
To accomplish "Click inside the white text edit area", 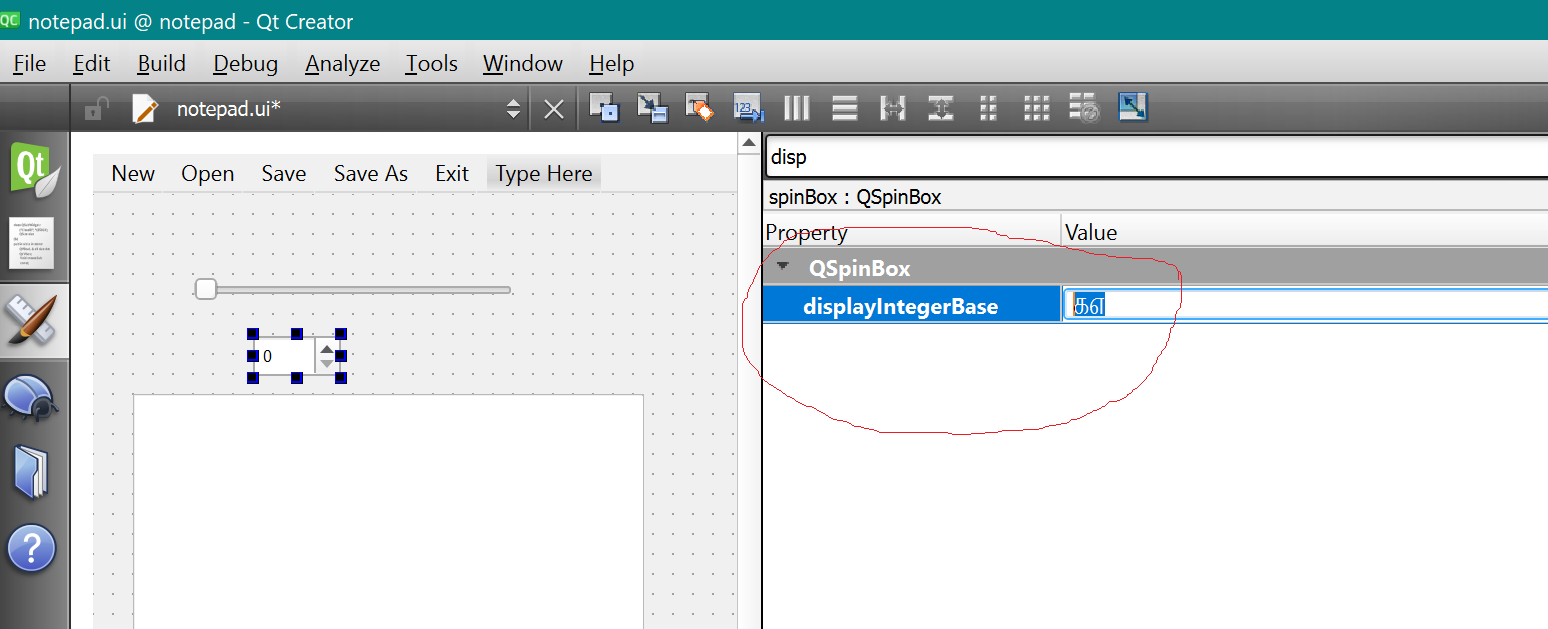I will (389, 511).
